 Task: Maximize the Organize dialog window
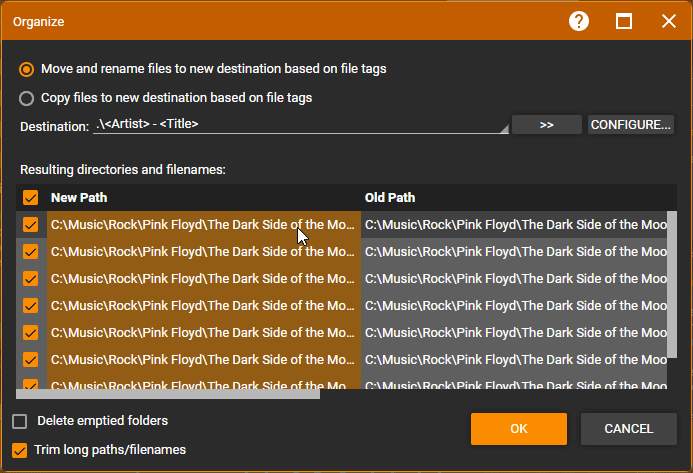pos(624,21)
